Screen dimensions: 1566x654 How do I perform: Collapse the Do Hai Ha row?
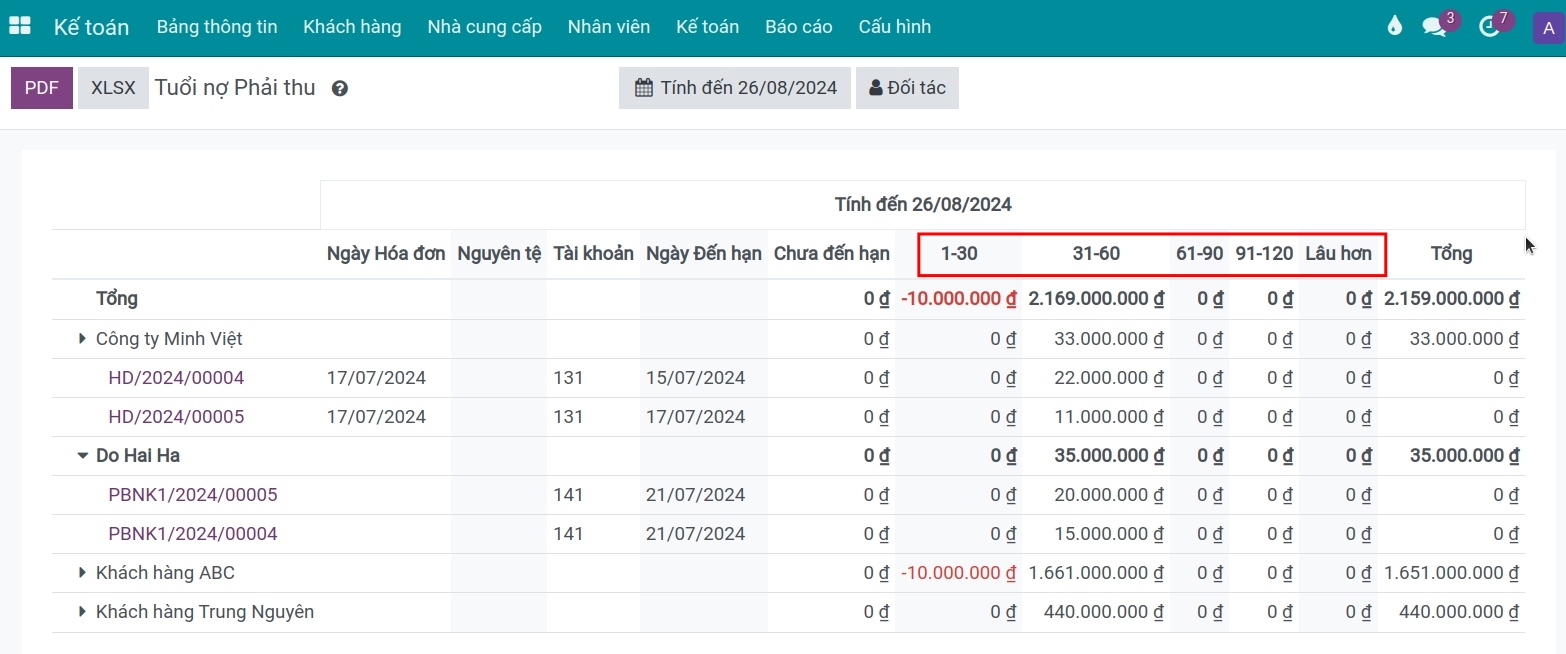(82, 456)
